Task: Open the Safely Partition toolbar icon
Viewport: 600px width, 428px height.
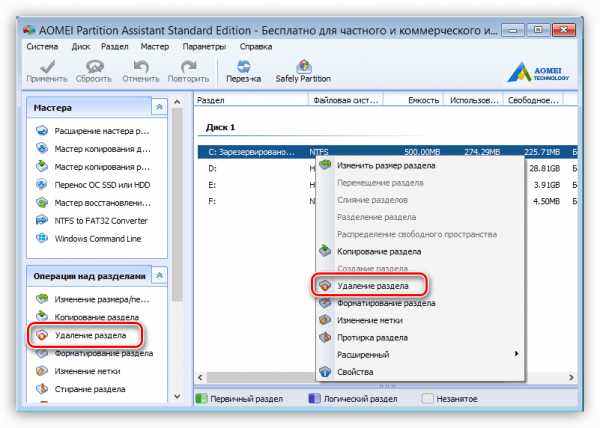Action: tap(303, 67)
